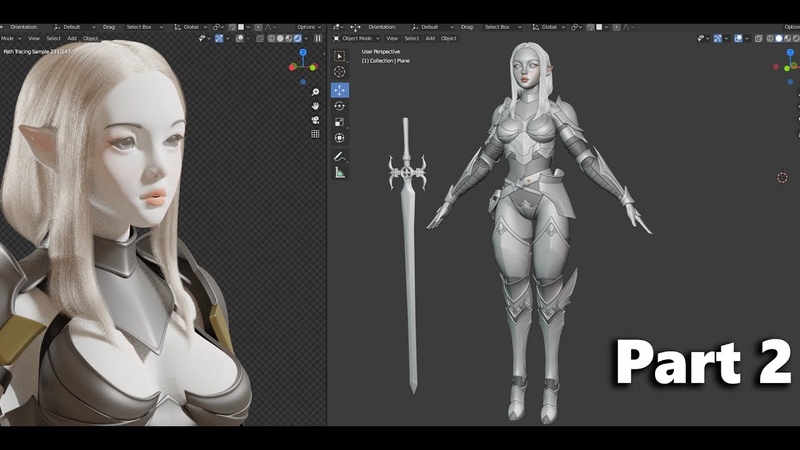Click red negative X axis on right gizmo
The image size is (800, 450).
coord(776,67)
